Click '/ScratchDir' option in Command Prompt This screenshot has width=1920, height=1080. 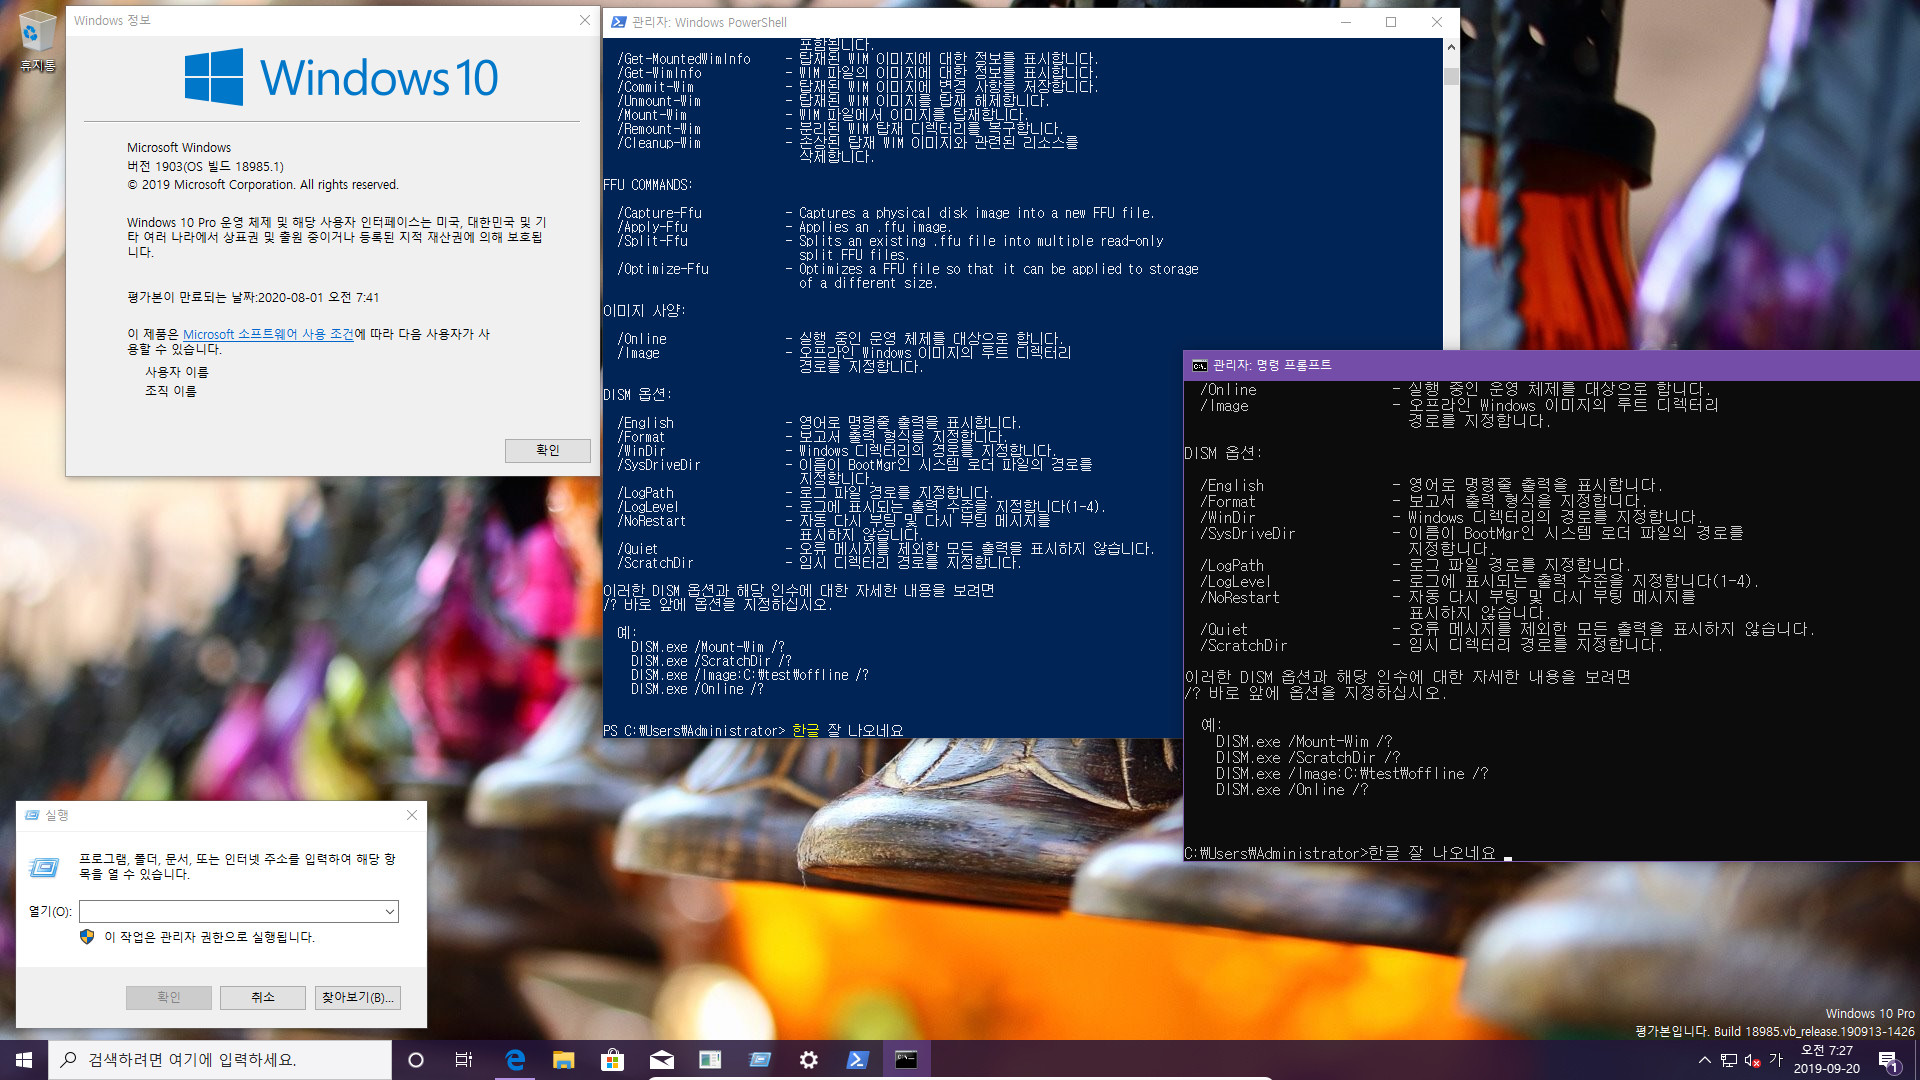pos(1243,646)
